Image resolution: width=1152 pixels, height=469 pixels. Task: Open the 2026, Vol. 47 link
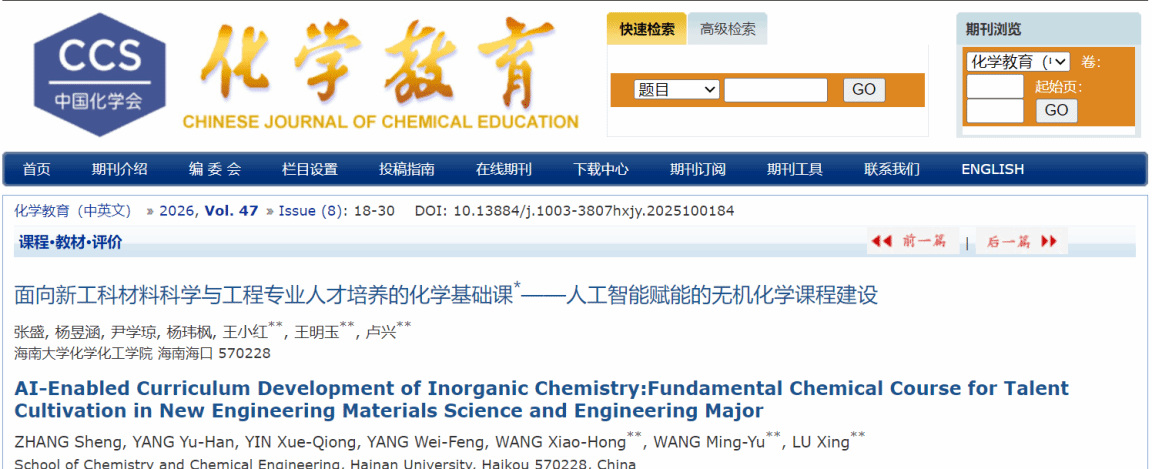click(x=209, y=211)
